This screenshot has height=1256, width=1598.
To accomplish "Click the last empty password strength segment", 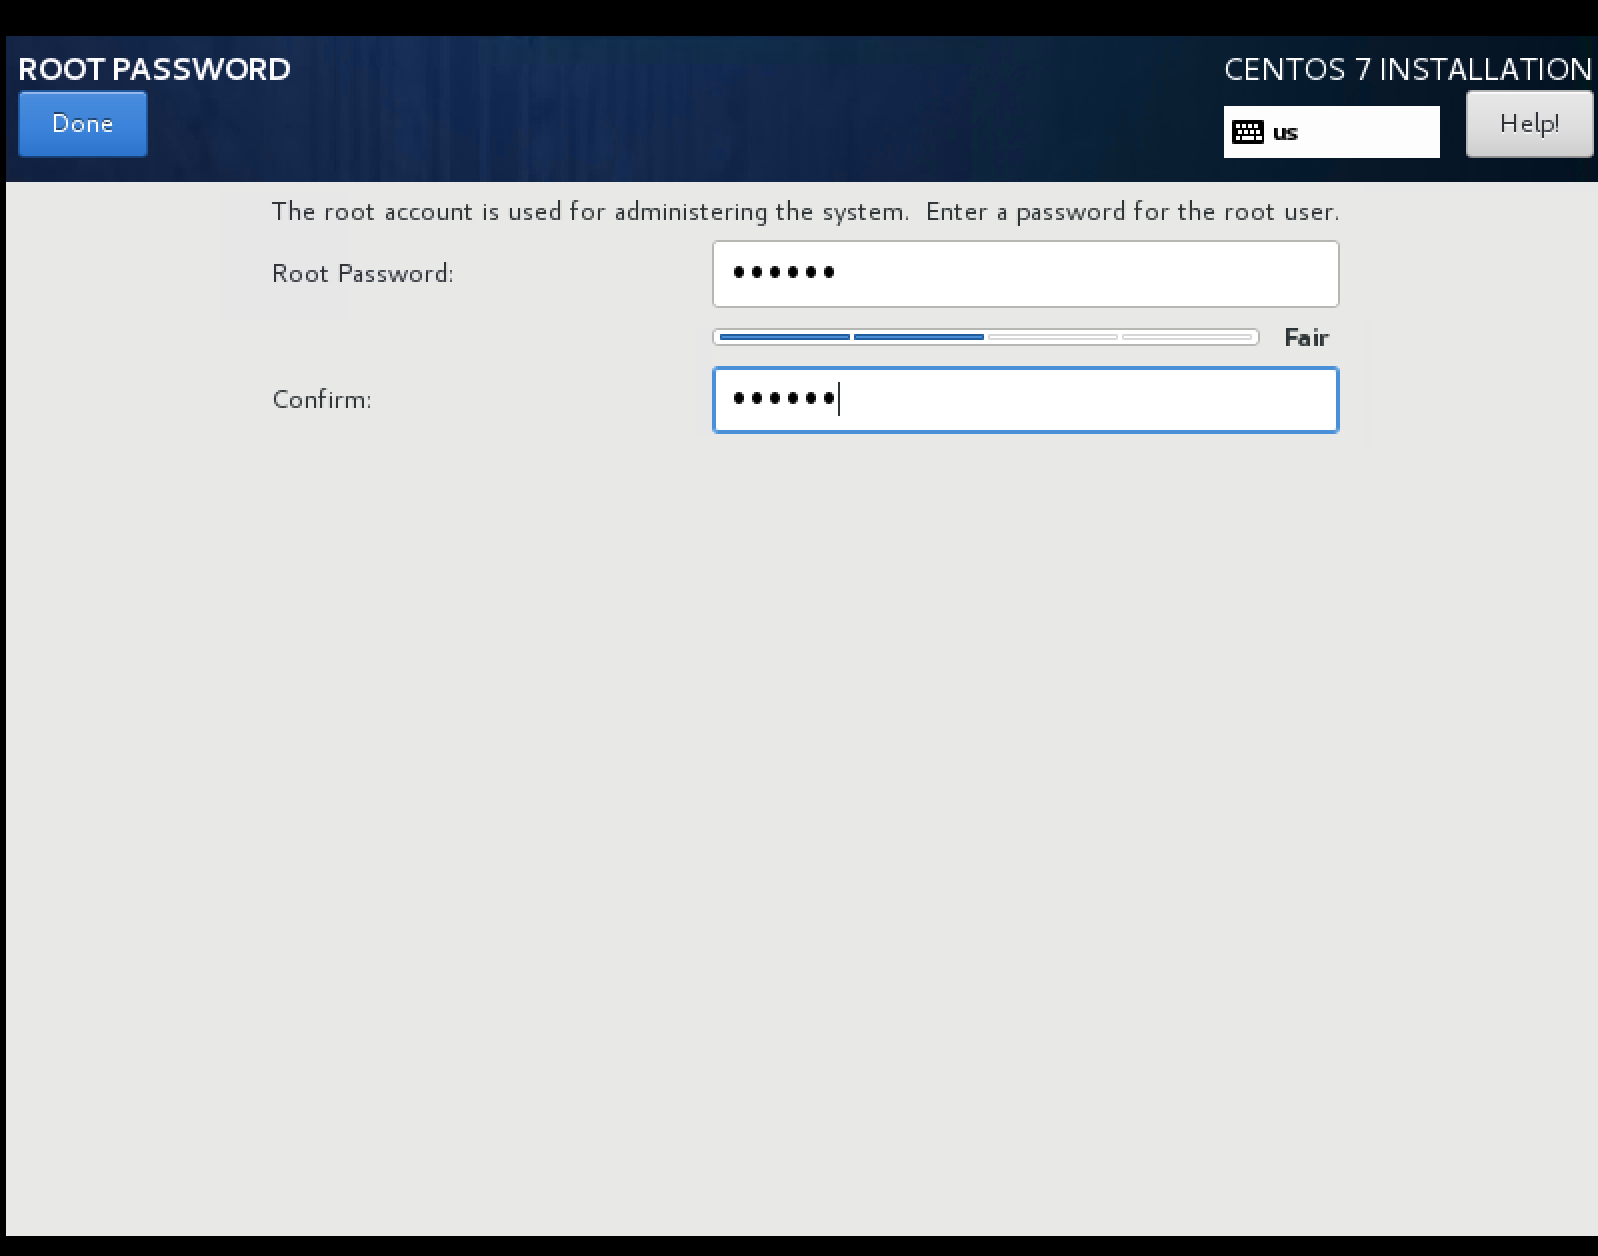I will click(1187, 337).
